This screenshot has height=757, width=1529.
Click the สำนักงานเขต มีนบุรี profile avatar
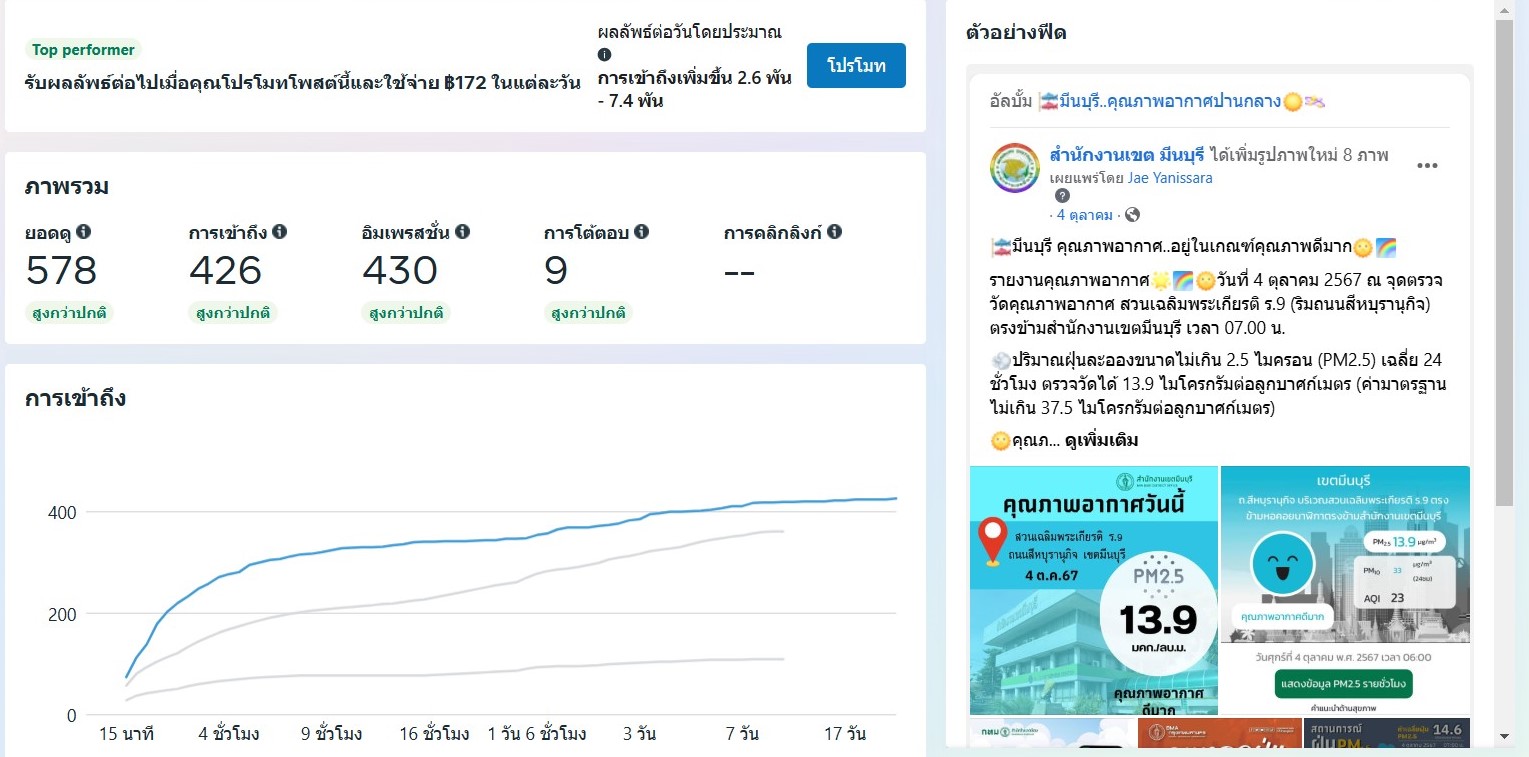point(1014,167)
